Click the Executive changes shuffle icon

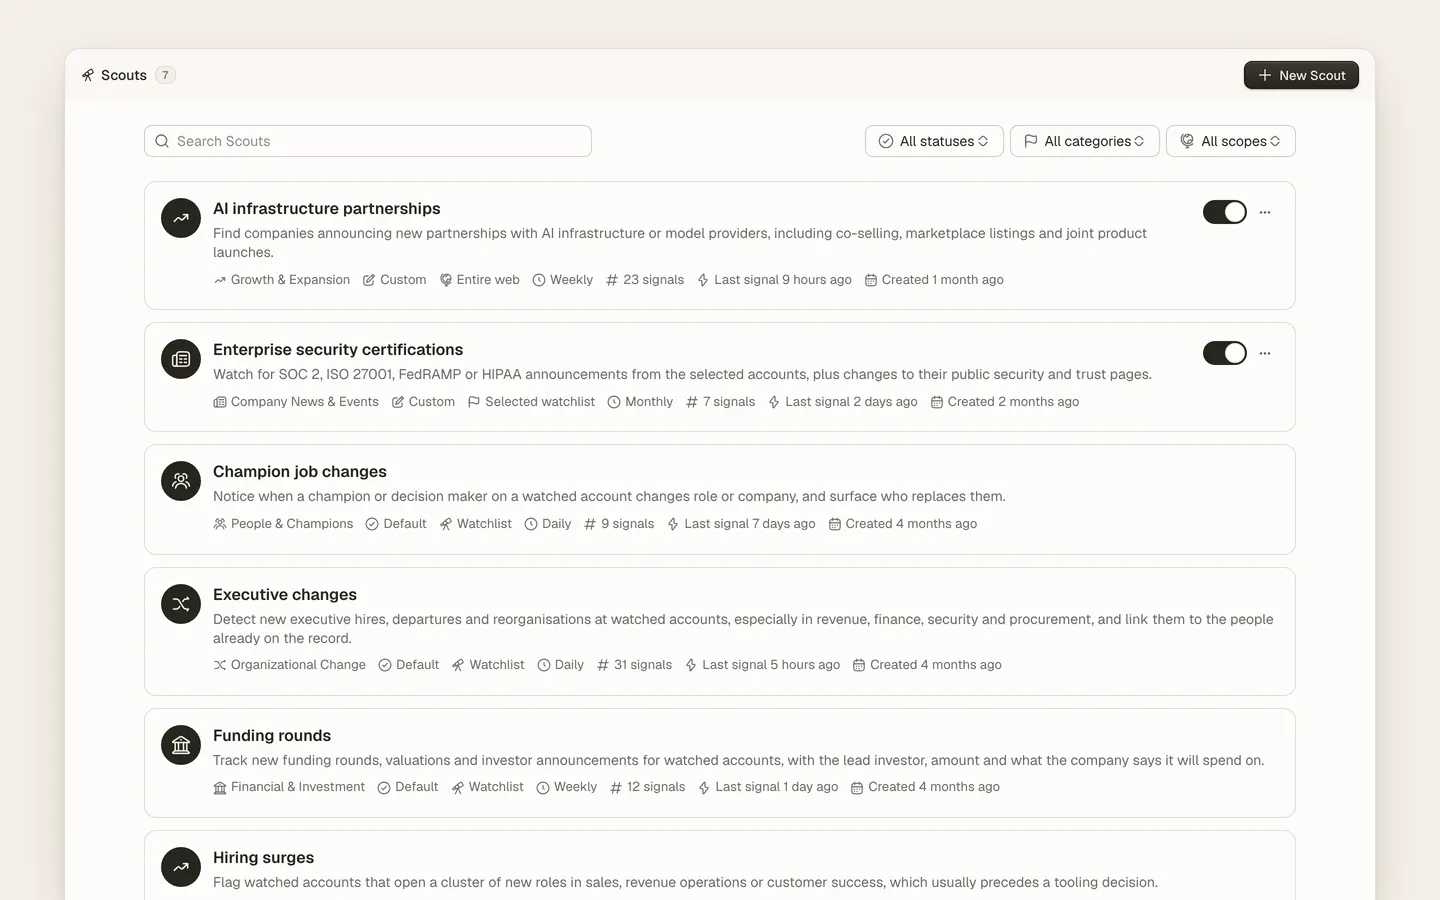[181, 604]
